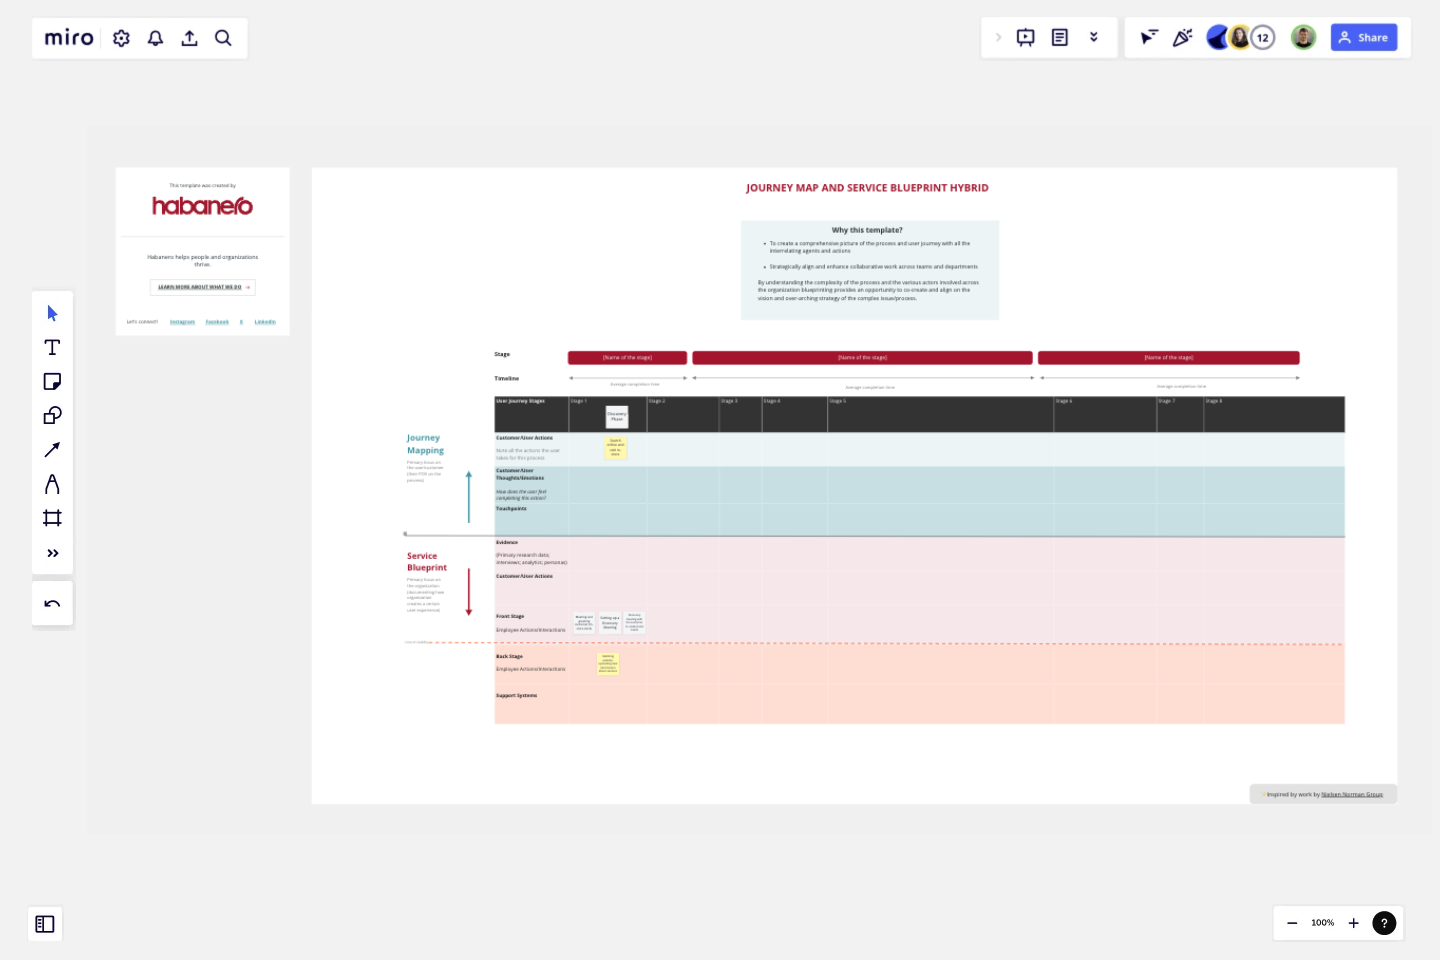The width and height of the screenshot is (1440, 960).
Task: Open the Shapes tool
Action: point(52,415)
